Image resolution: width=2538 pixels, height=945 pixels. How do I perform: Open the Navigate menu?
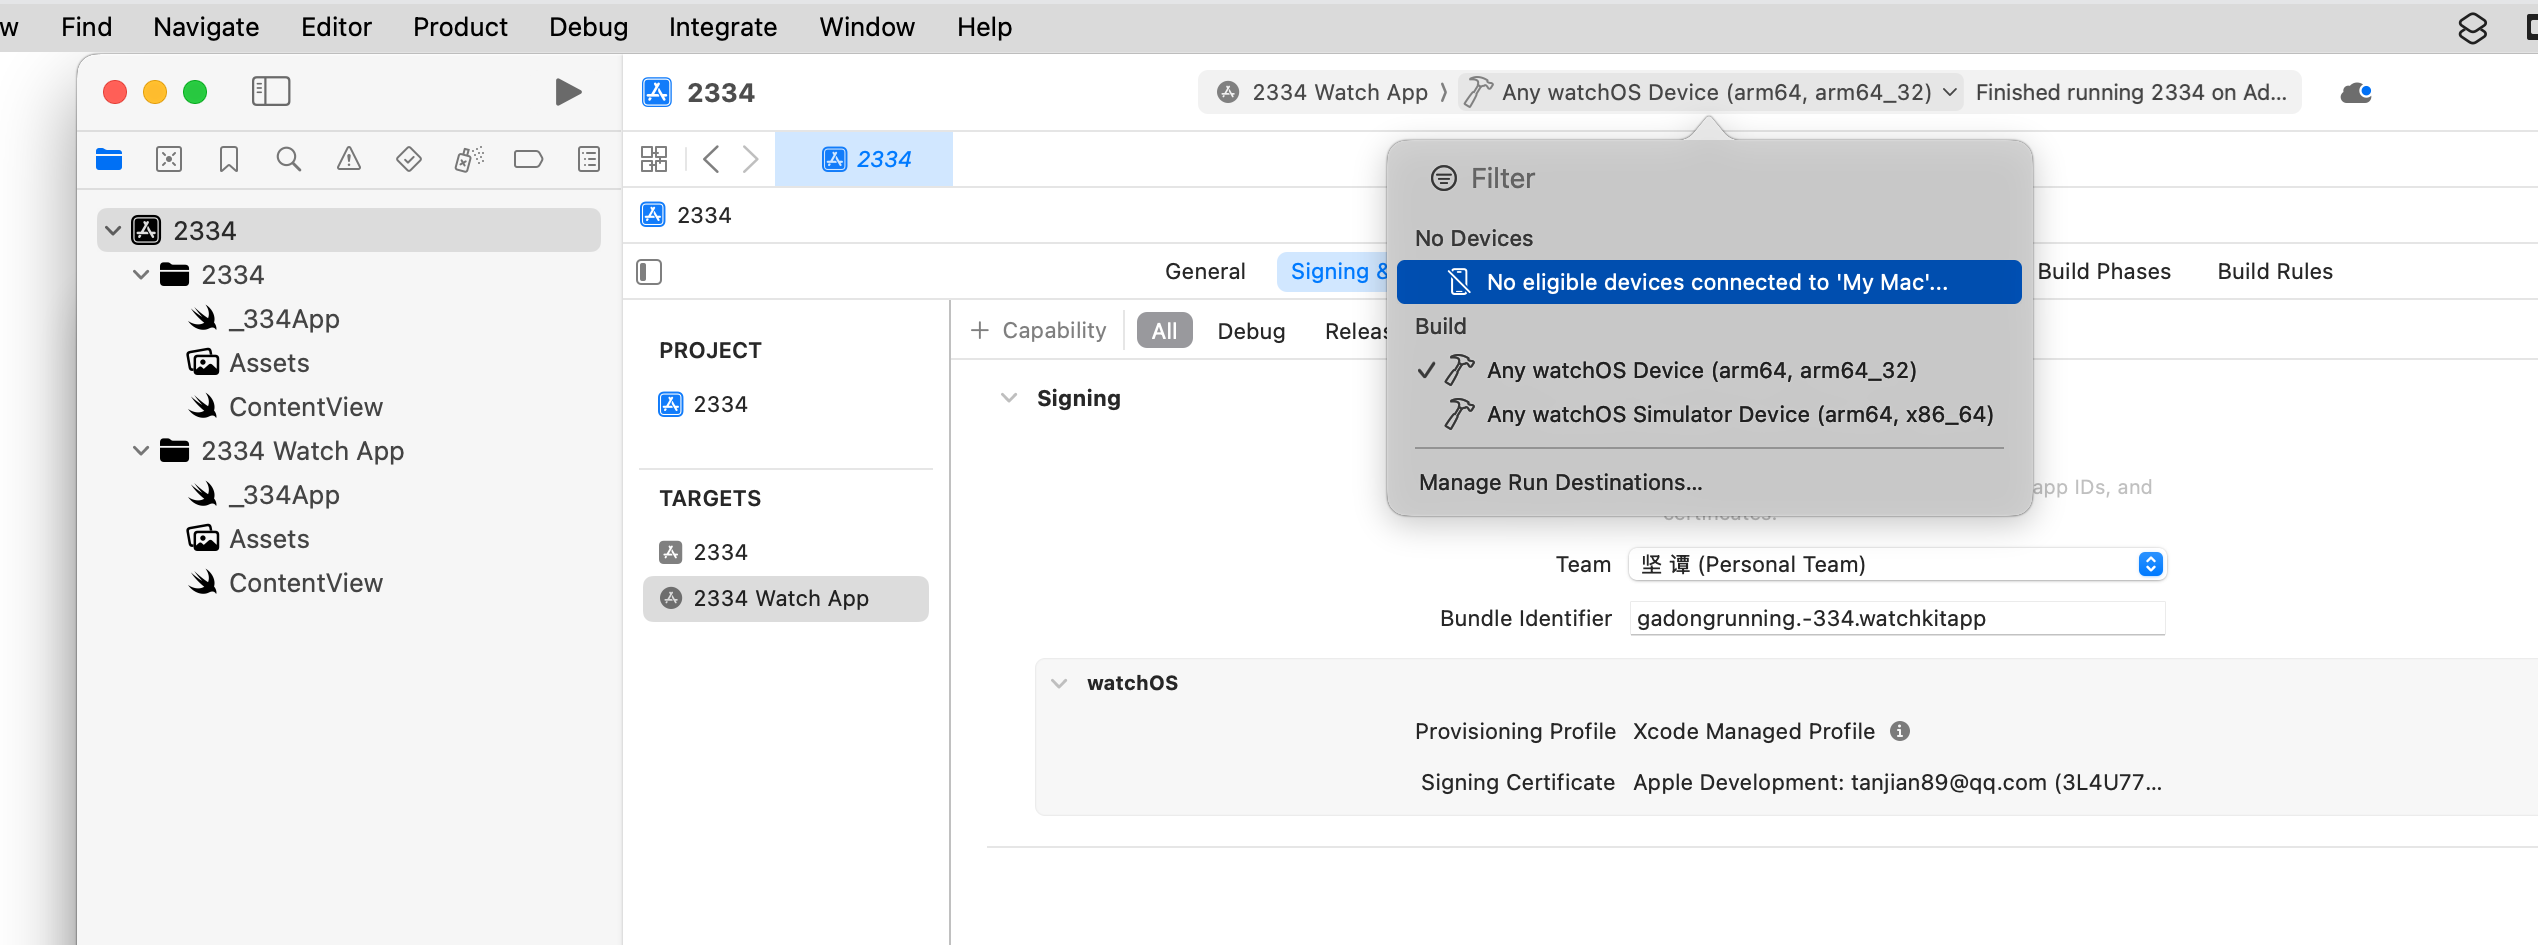(x=206, y=27)
